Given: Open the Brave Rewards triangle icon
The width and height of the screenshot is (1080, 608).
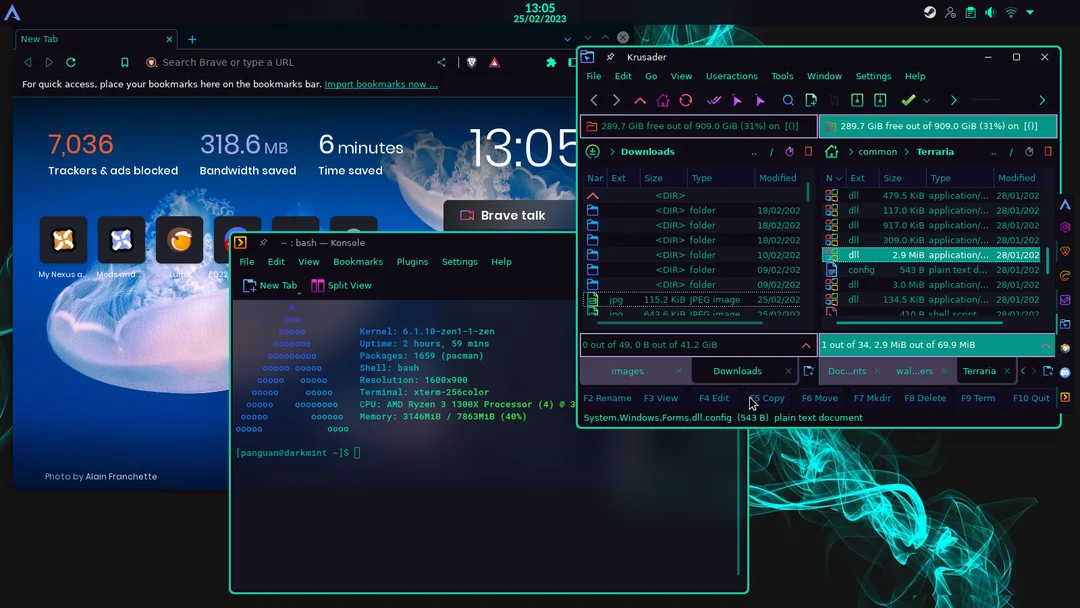Looking at the screenshot, I should pyautogui.click(x=495, y=62).
